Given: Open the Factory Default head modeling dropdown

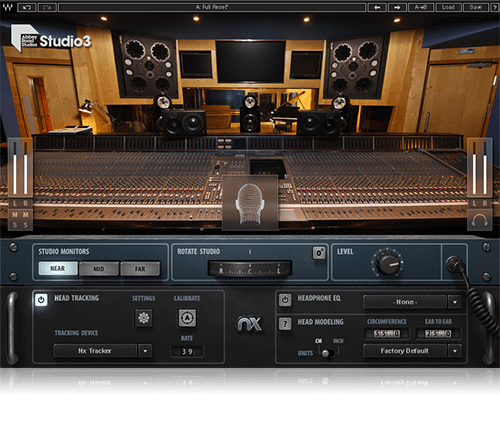Looking at the screenshot, I should (405, 351).
